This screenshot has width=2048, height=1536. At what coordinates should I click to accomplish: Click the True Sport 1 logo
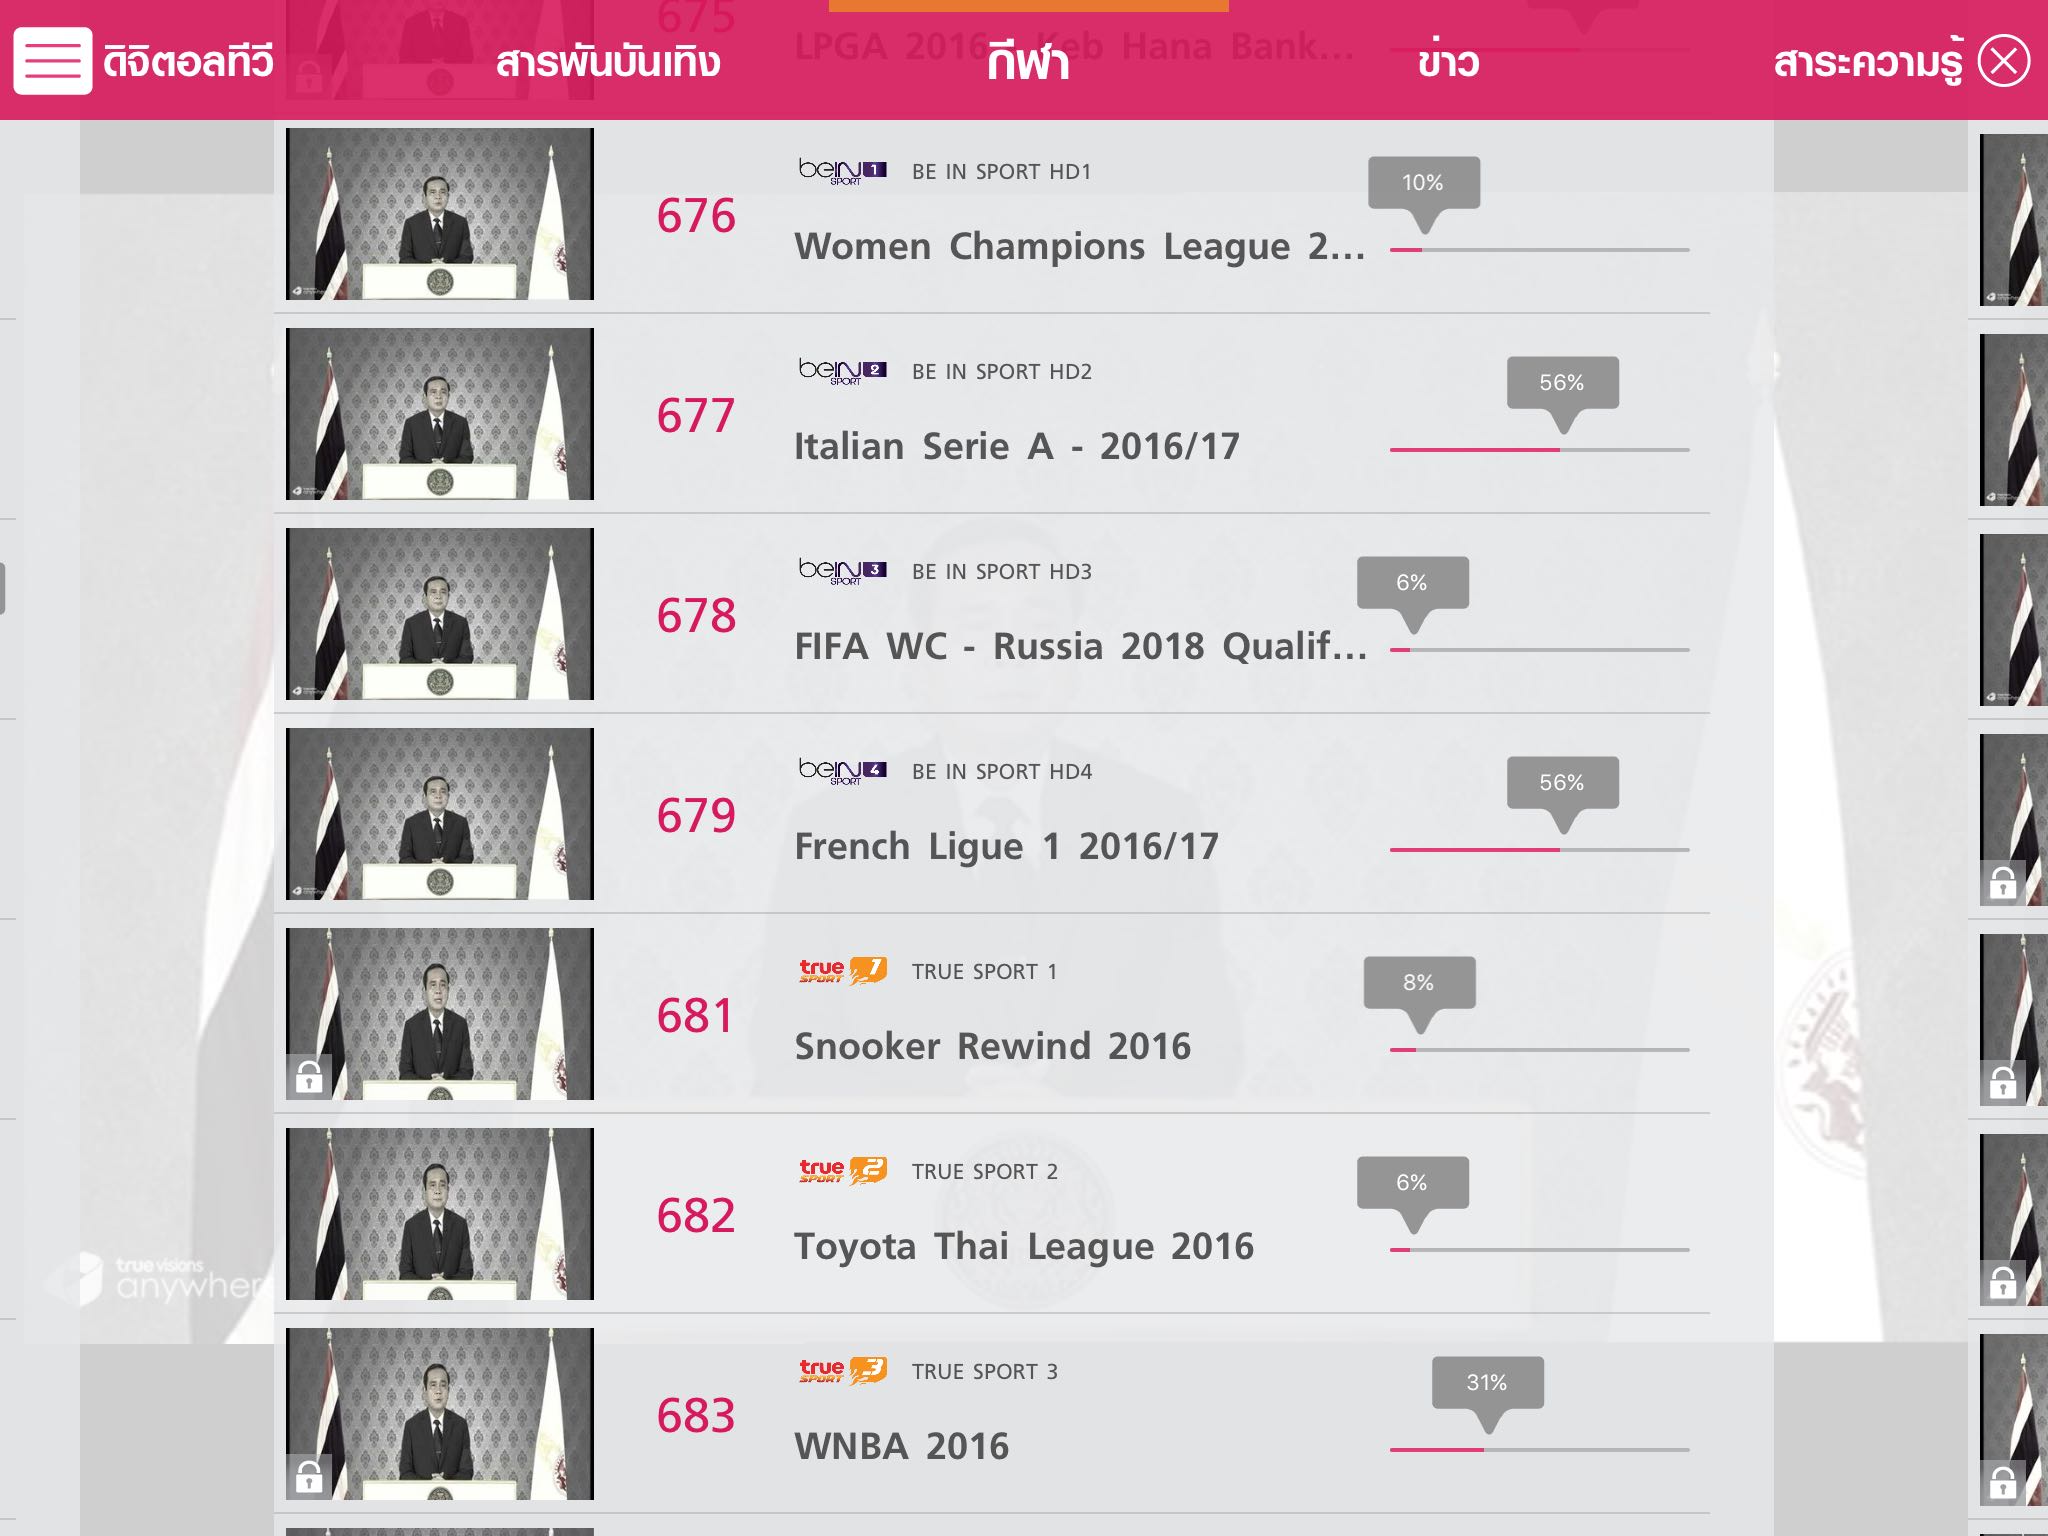coord(842,971)
